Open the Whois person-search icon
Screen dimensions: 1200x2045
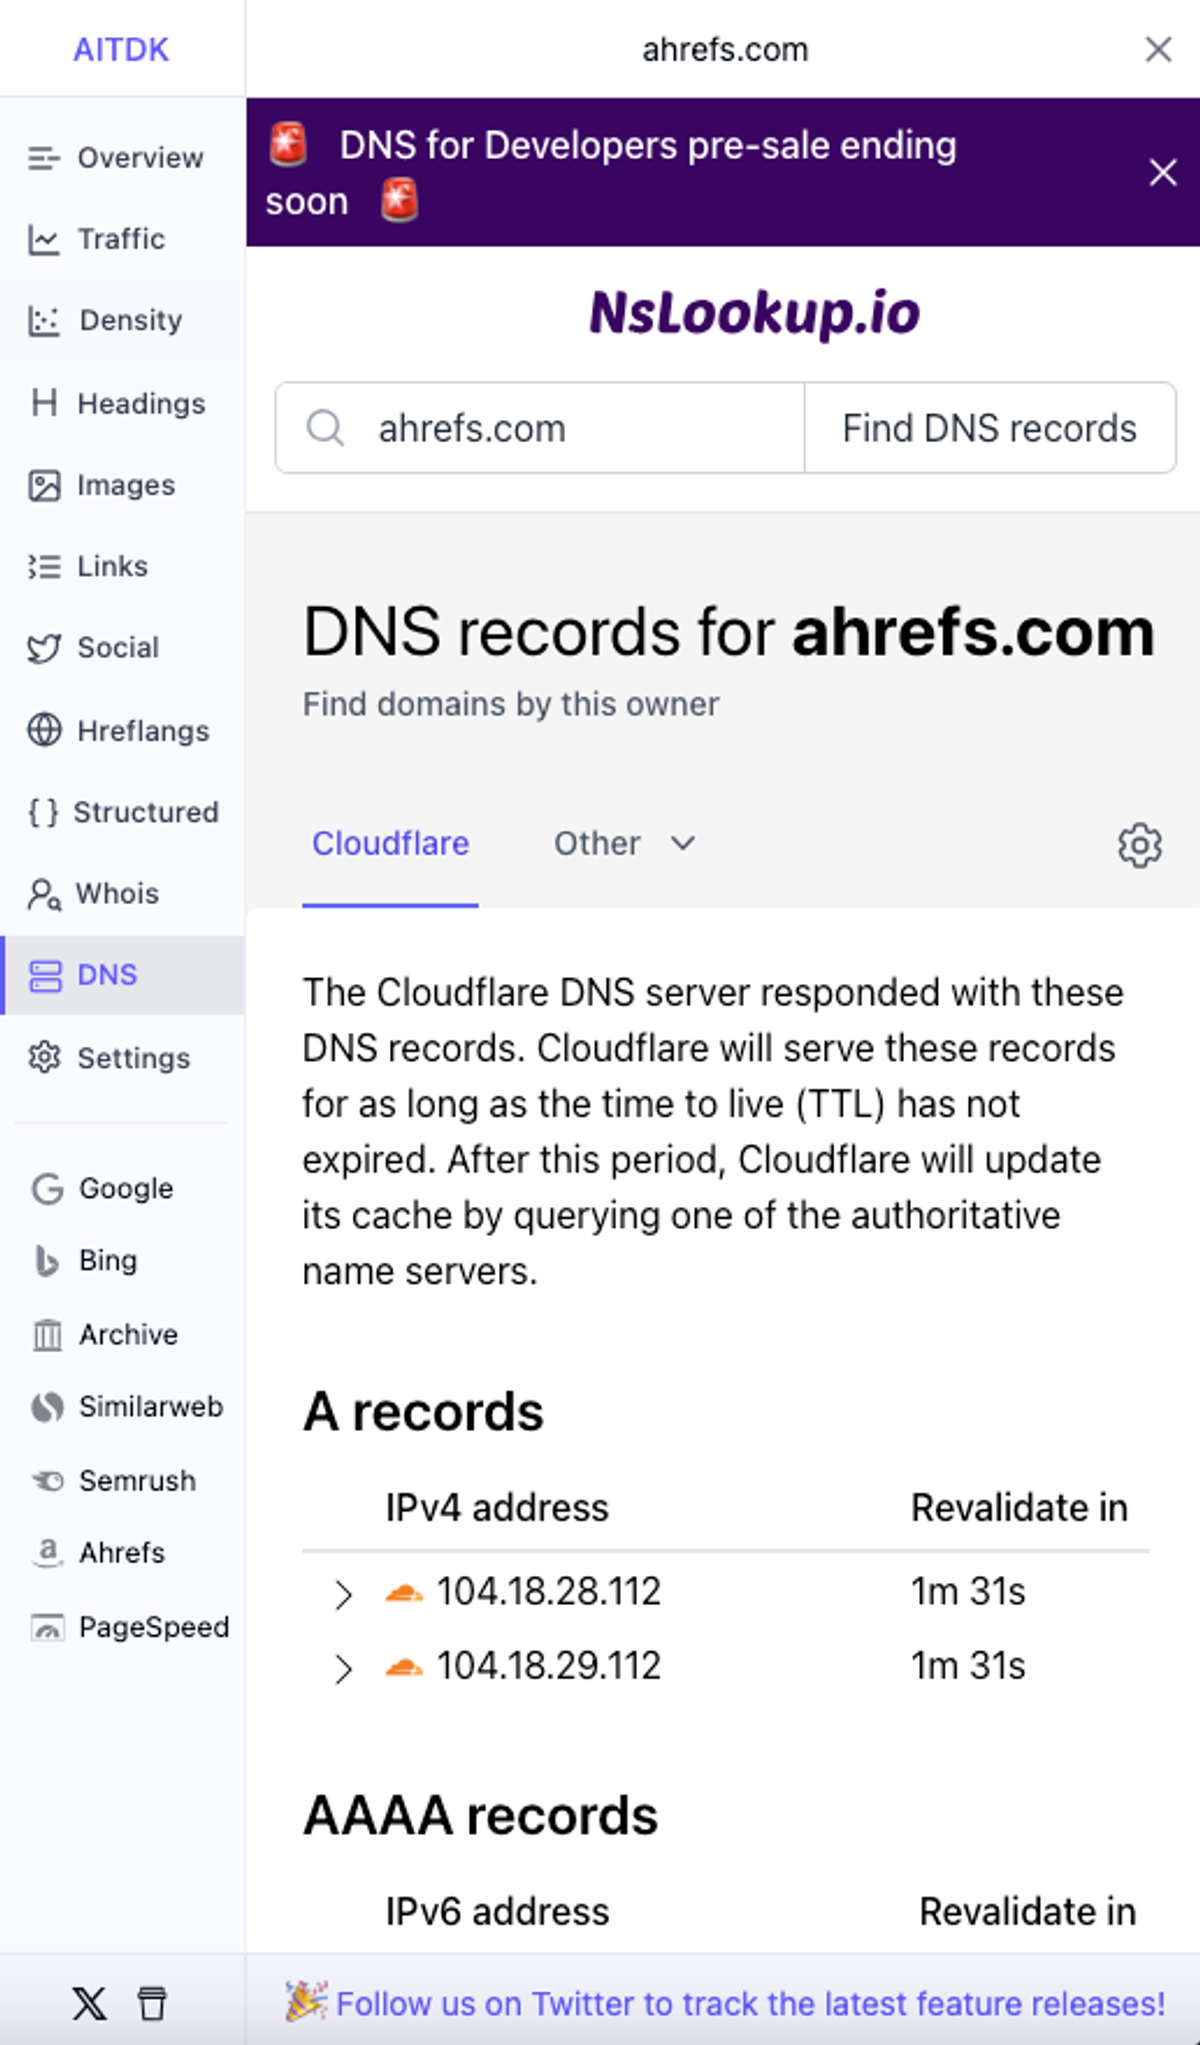[44, 894]
